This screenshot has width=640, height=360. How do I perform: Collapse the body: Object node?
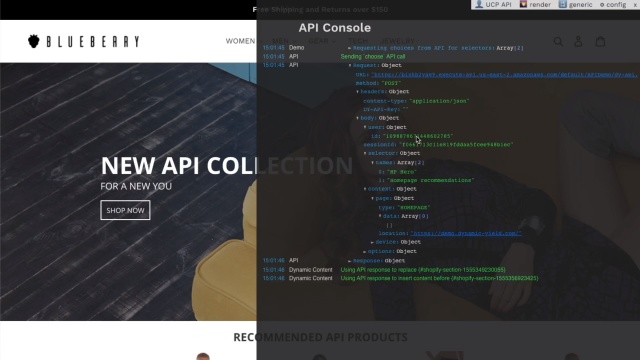coord(358,118)
